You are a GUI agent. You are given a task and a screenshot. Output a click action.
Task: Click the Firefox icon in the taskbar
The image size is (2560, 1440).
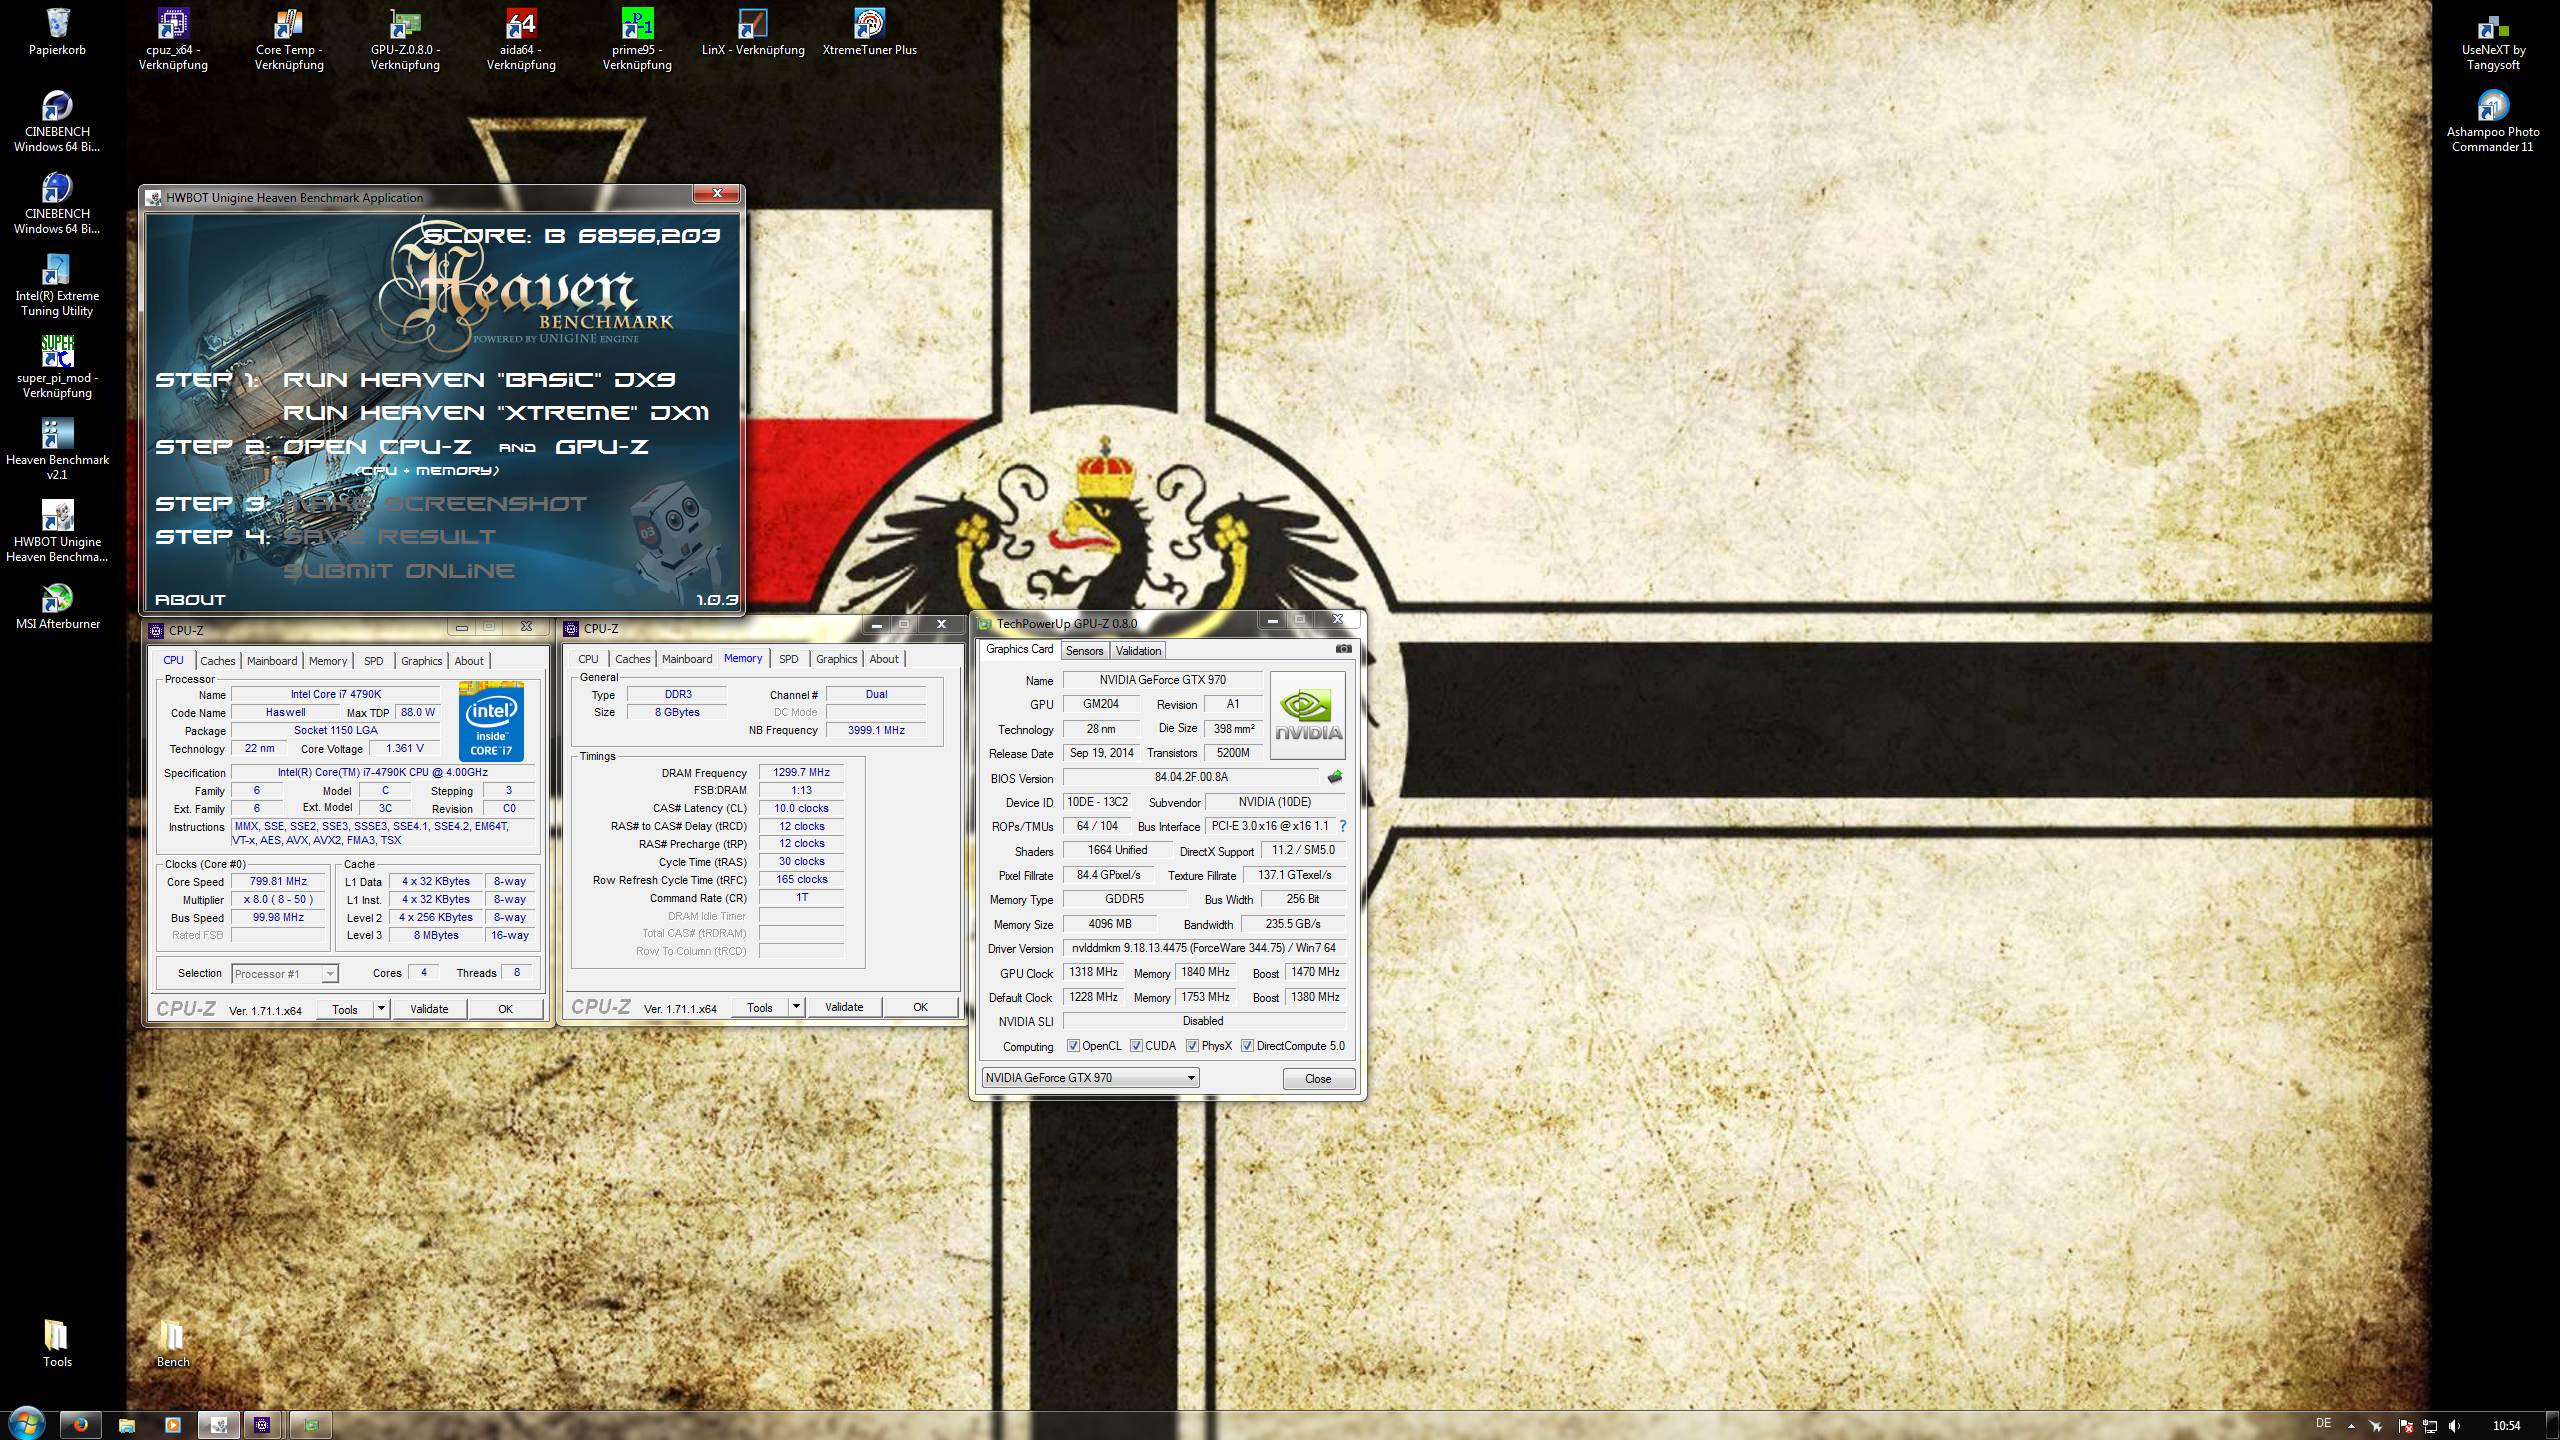coord(81,1425)
